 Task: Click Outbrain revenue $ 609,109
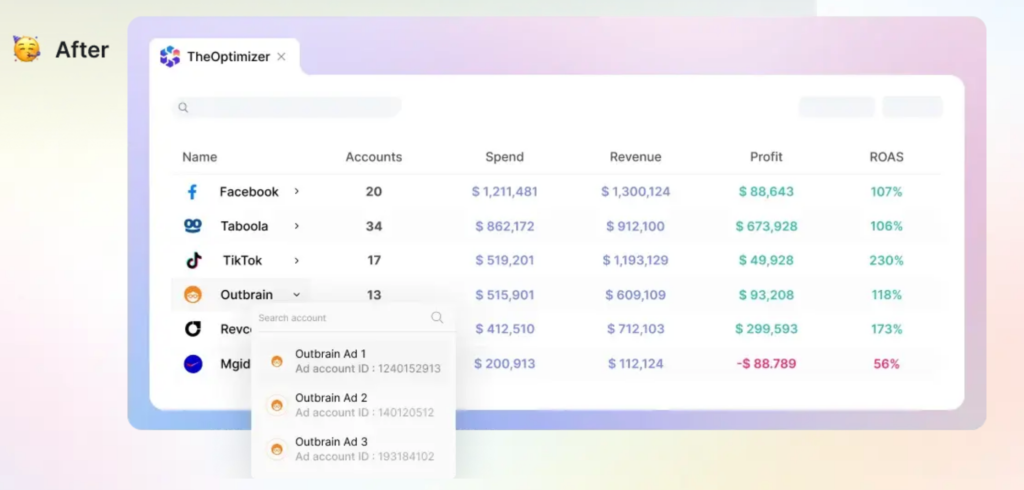pyautogui.click(x=635, y=295)
